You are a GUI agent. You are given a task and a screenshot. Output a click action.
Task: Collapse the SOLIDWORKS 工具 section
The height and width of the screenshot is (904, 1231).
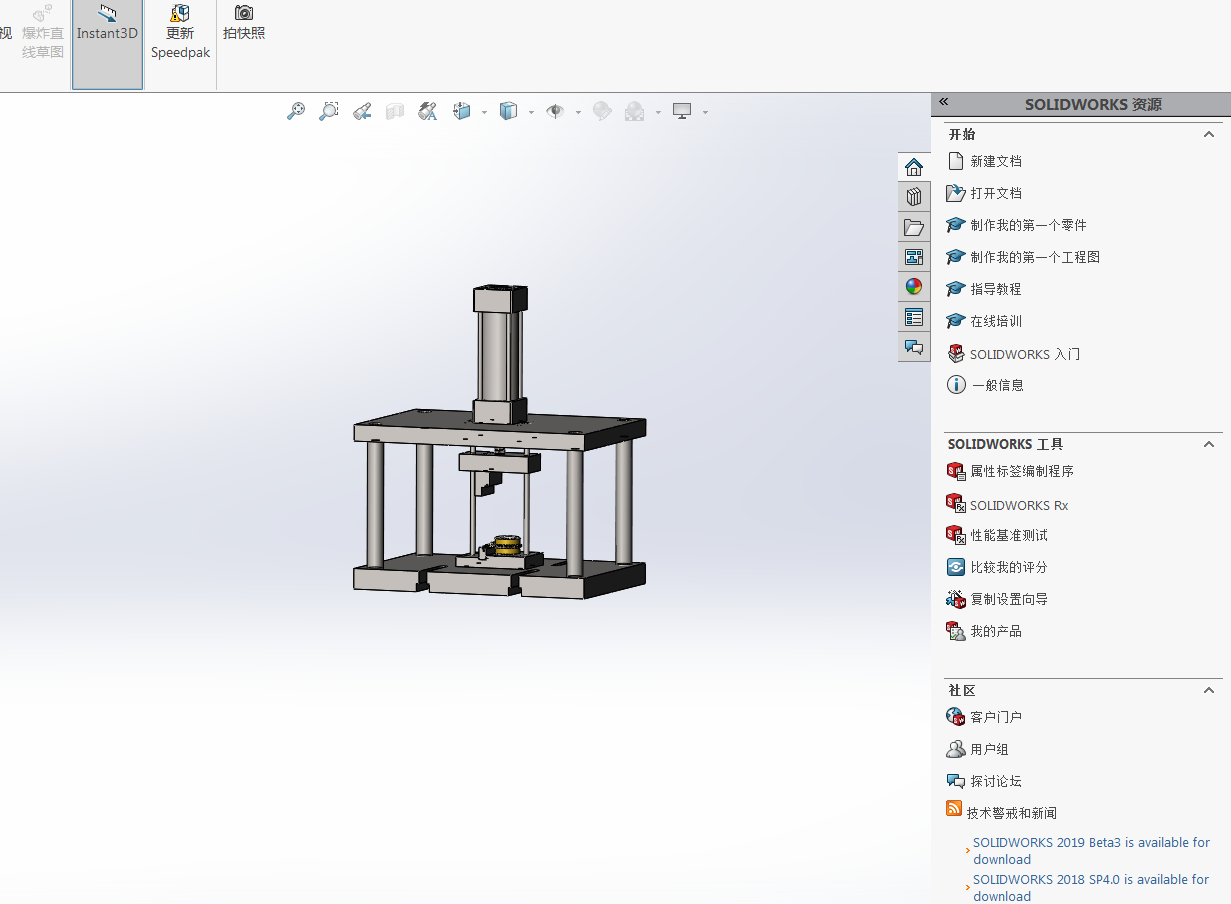pos(1209,444)
